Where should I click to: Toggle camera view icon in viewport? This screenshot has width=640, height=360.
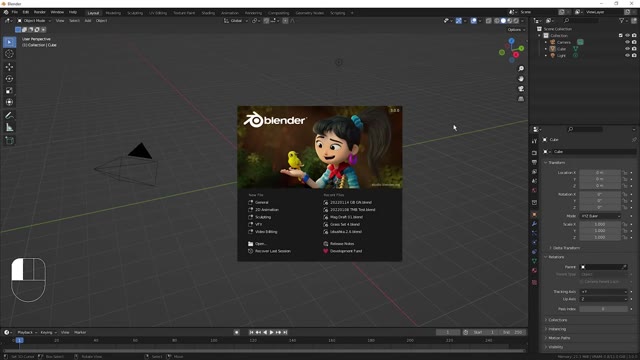coord(521,89)
